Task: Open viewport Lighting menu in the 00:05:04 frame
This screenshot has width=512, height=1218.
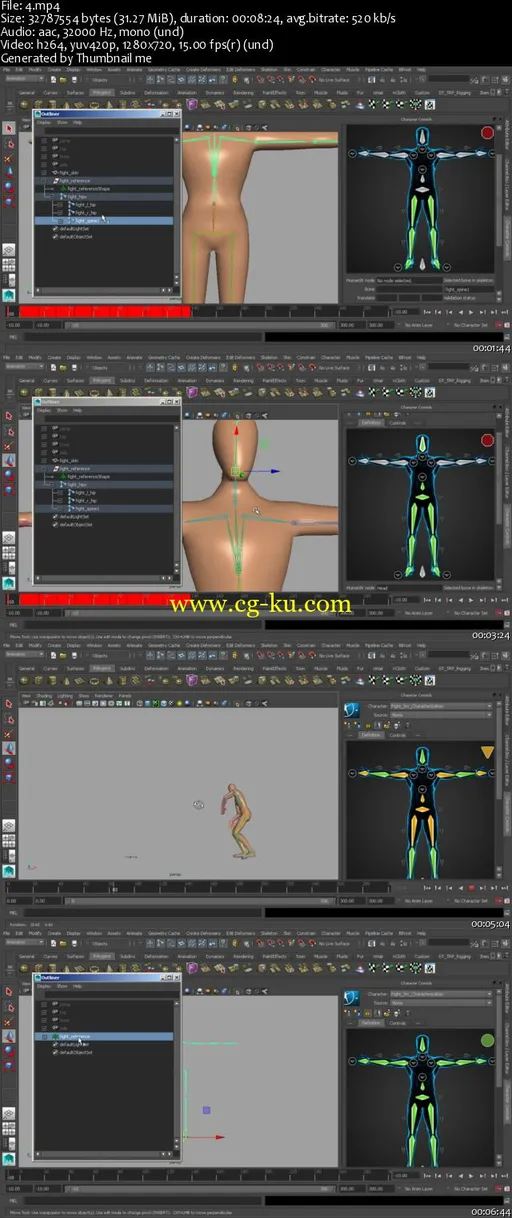Action: pyautogui.click(x=64, y=696)
